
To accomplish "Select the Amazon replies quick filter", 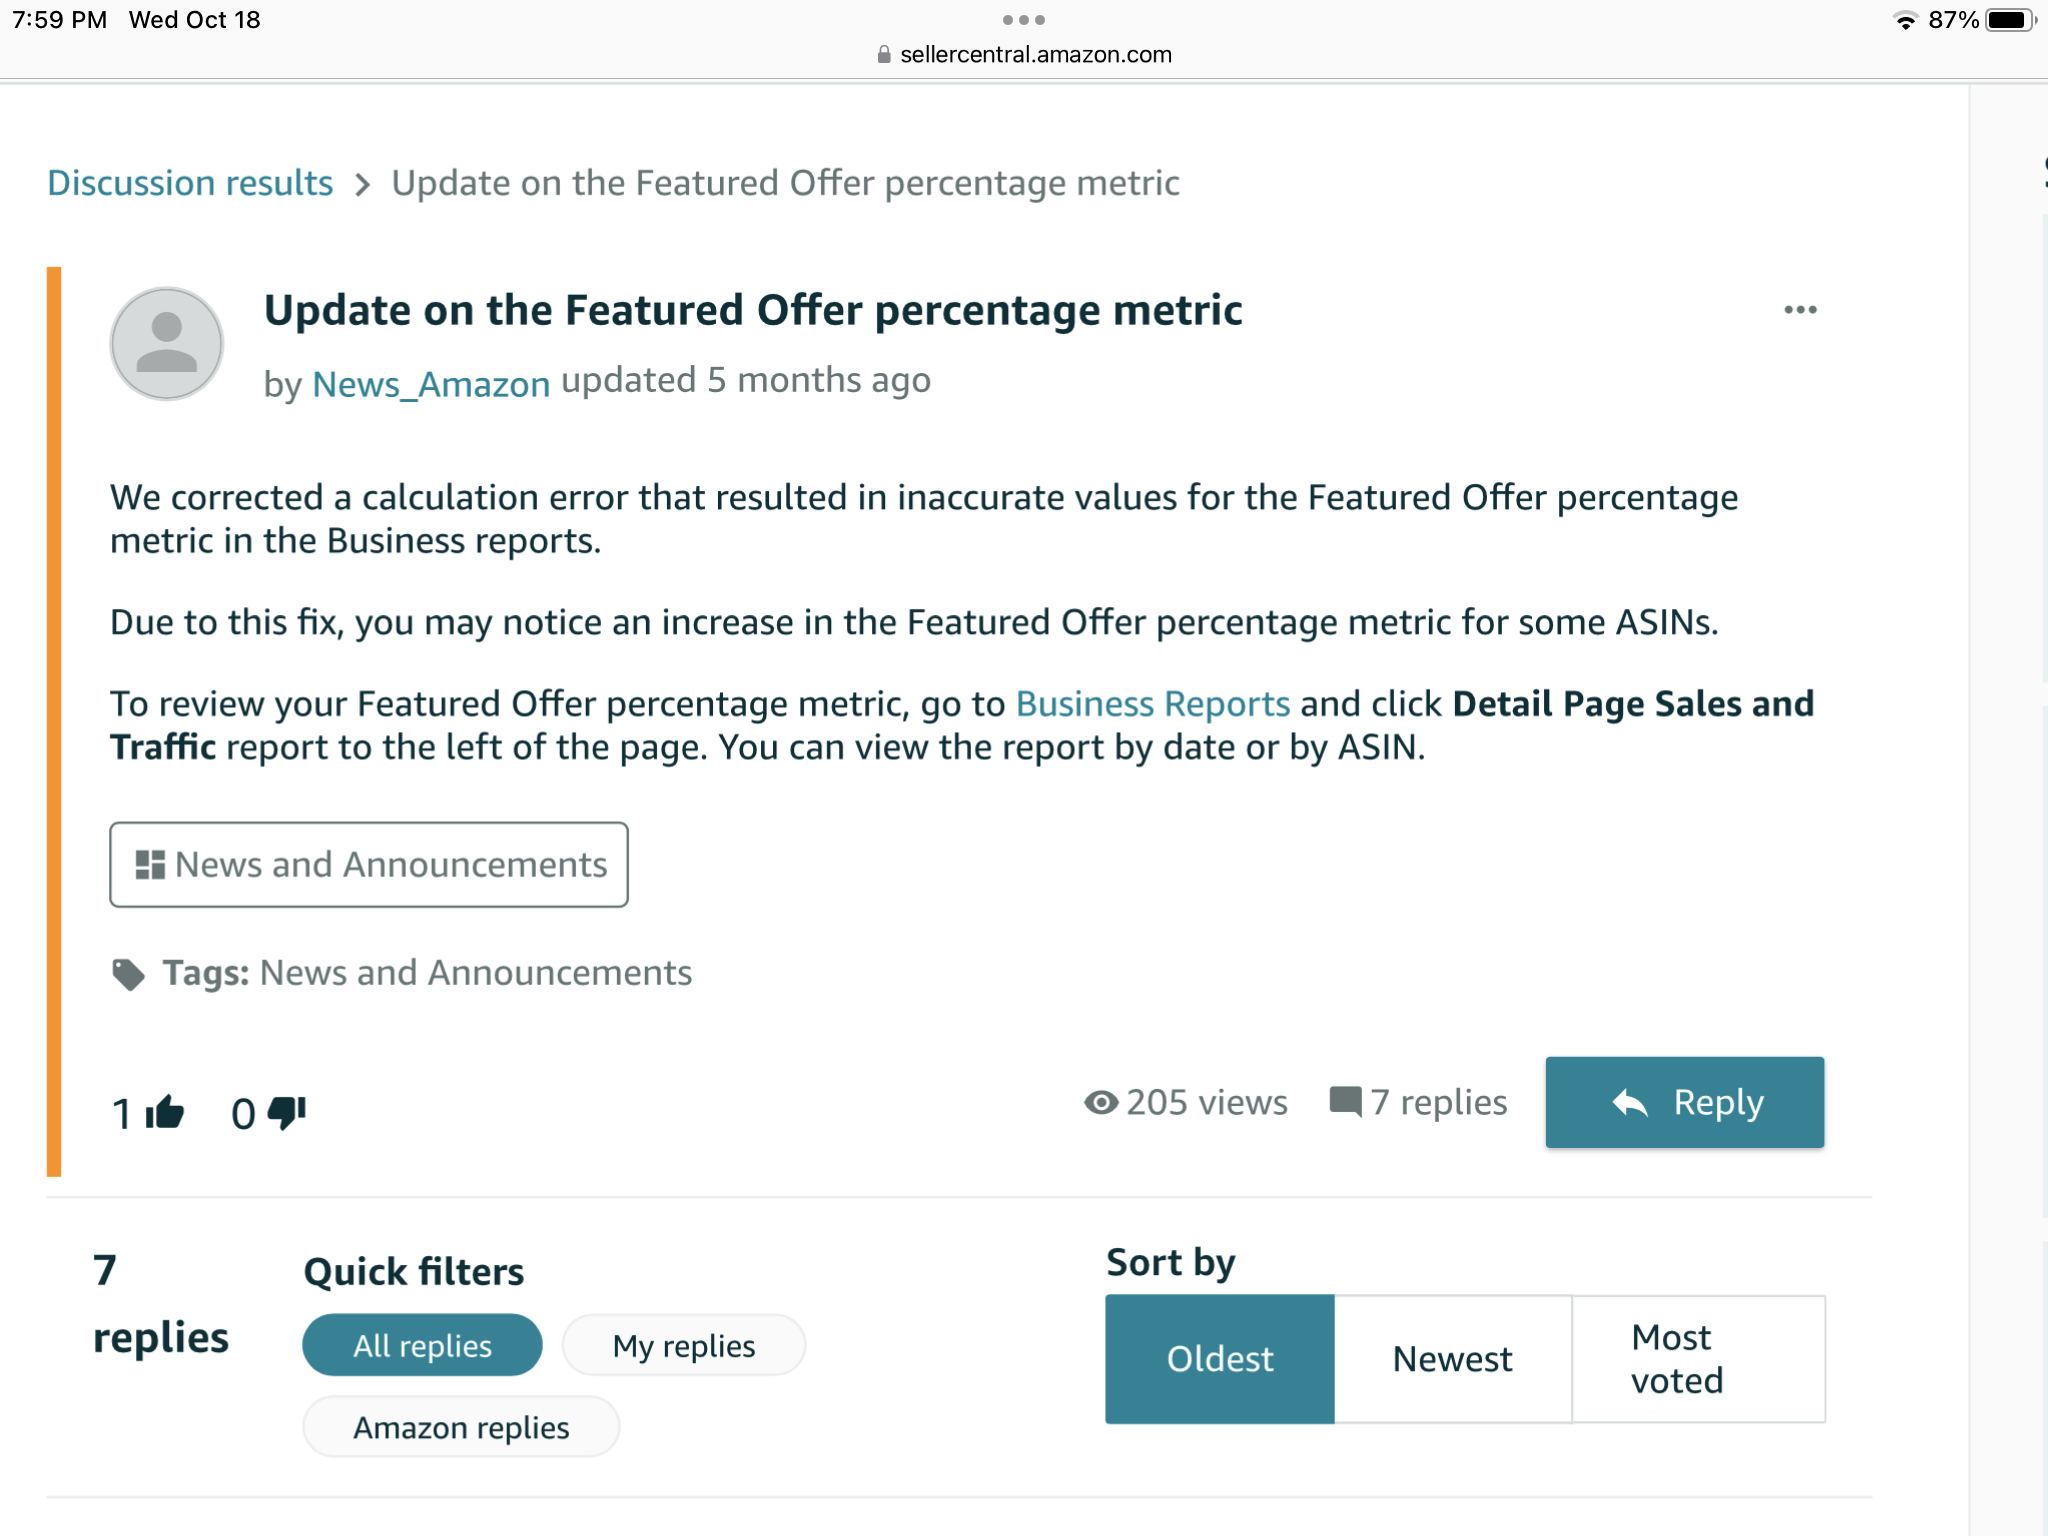I will click(x=461, y=1427).
